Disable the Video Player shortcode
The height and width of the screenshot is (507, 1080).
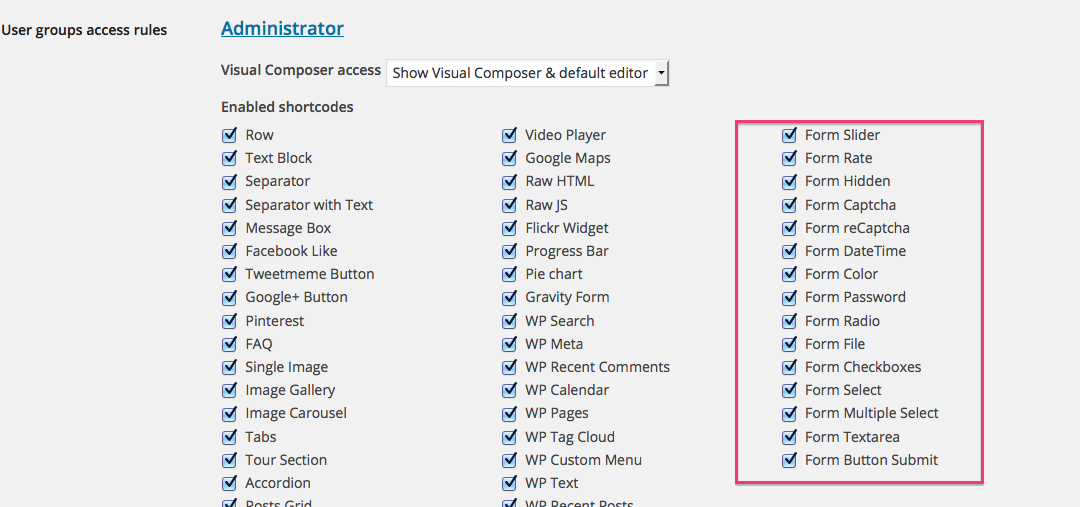click(509, 135)
